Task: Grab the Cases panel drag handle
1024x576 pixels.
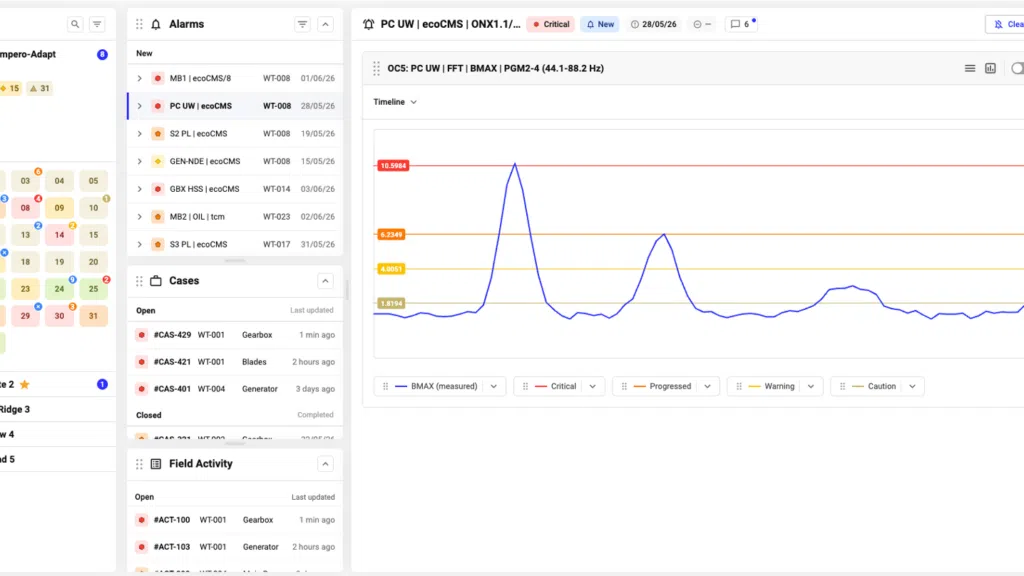Action: pos(139,281)
